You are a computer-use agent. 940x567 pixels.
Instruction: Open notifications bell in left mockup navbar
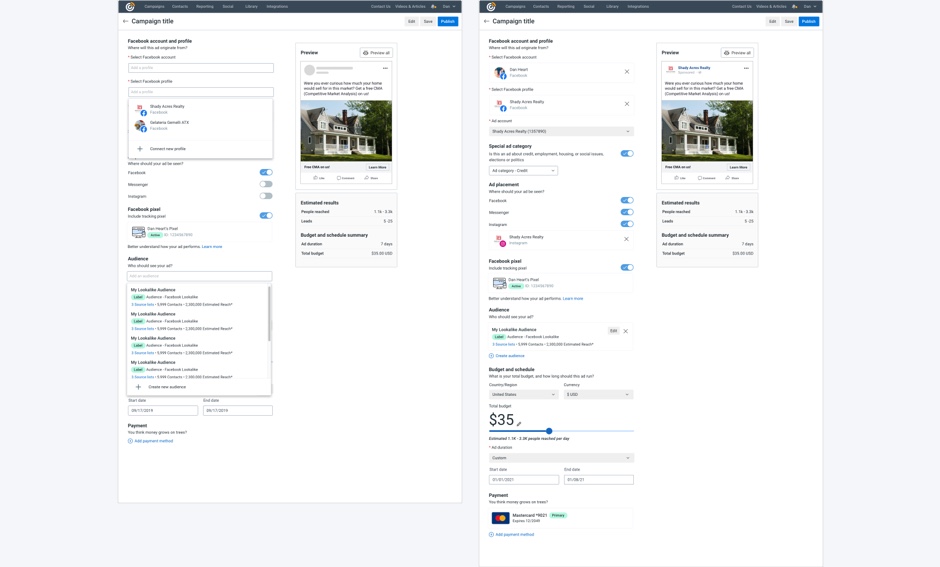point(433,7)
